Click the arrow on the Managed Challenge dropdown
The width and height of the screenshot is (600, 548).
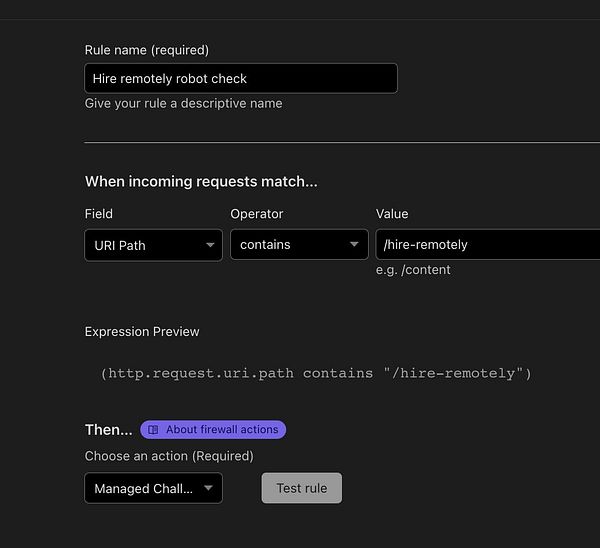pyautogui.click(x=208, y=489)
